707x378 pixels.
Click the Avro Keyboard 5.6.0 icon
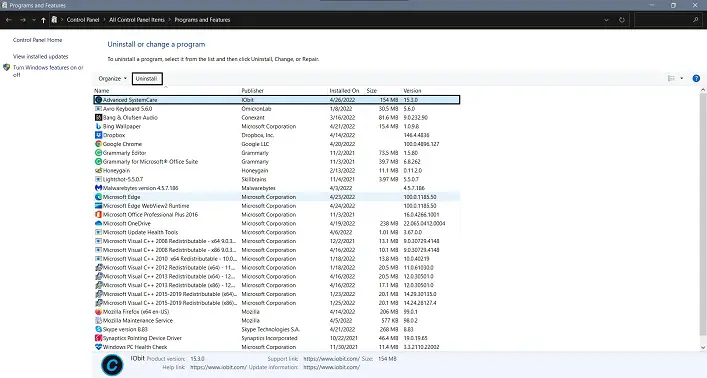[x=98, y=109]
